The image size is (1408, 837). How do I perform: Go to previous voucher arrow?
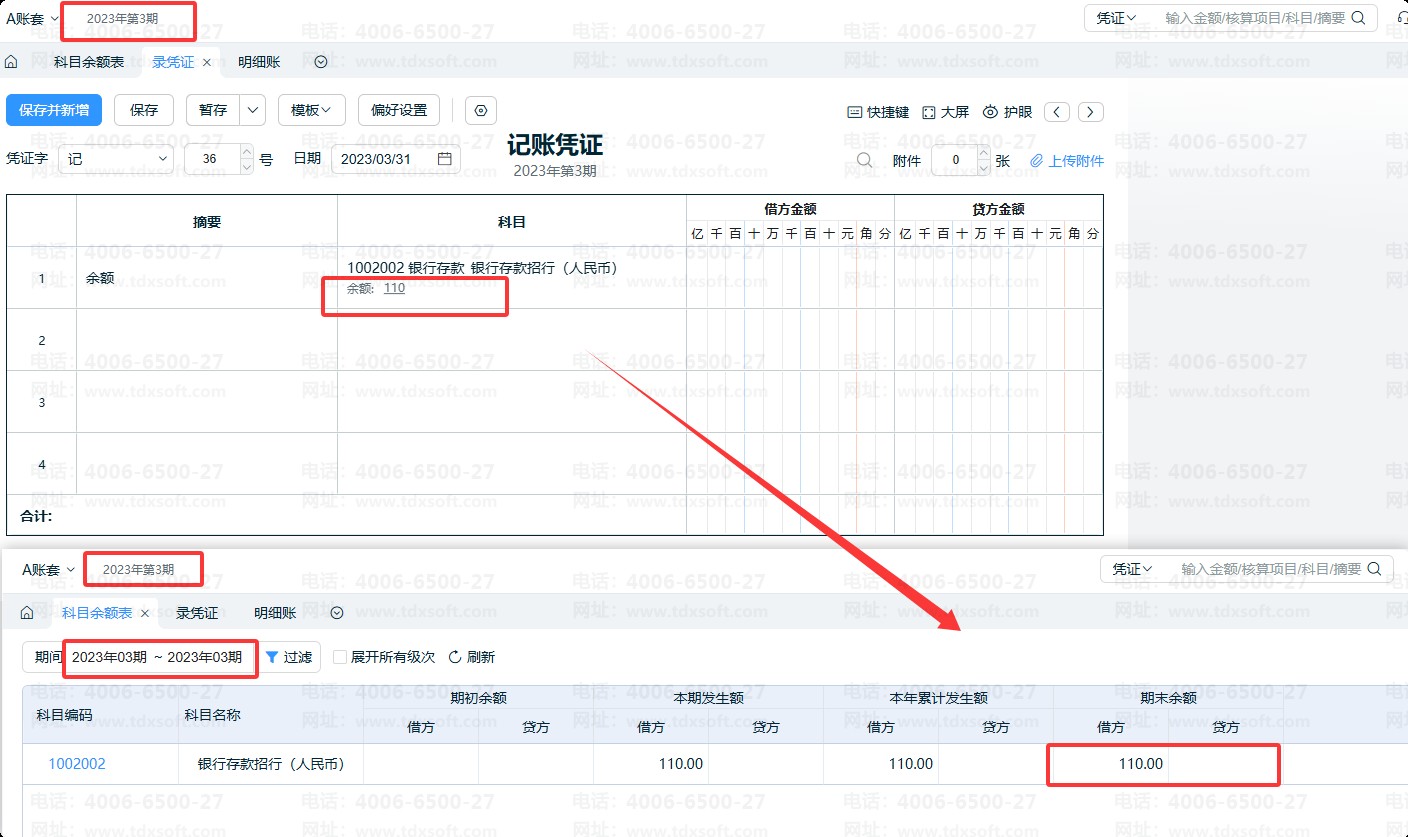1057,112
